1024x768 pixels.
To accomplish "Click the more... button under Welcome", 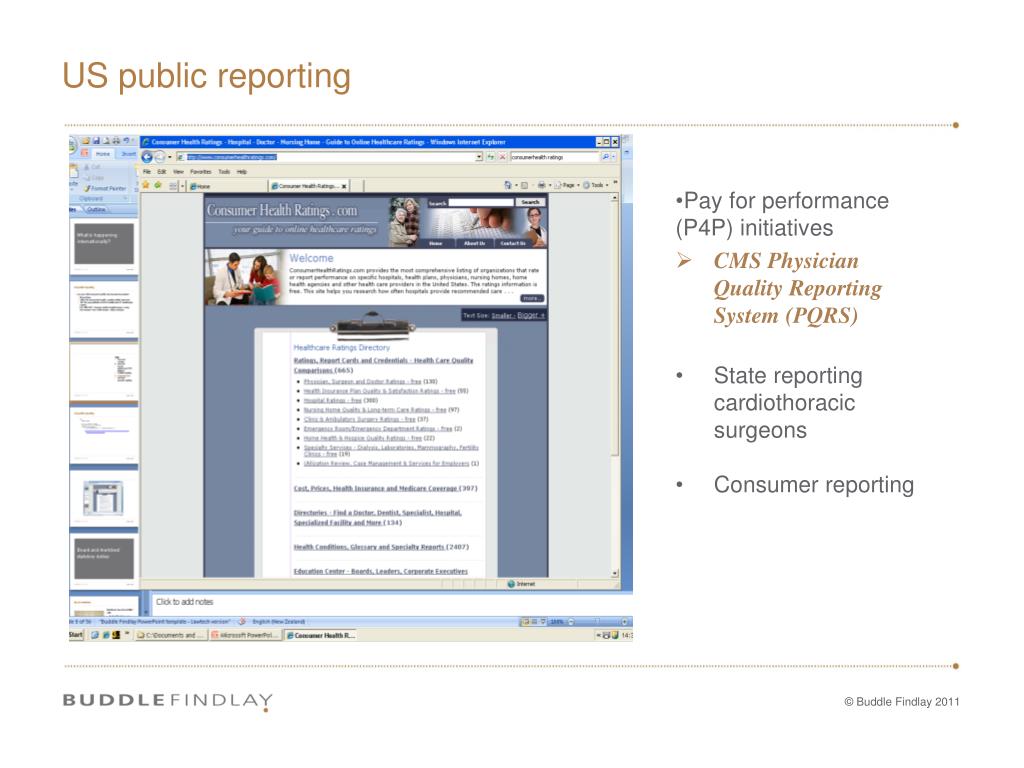I will click(531, 298).
